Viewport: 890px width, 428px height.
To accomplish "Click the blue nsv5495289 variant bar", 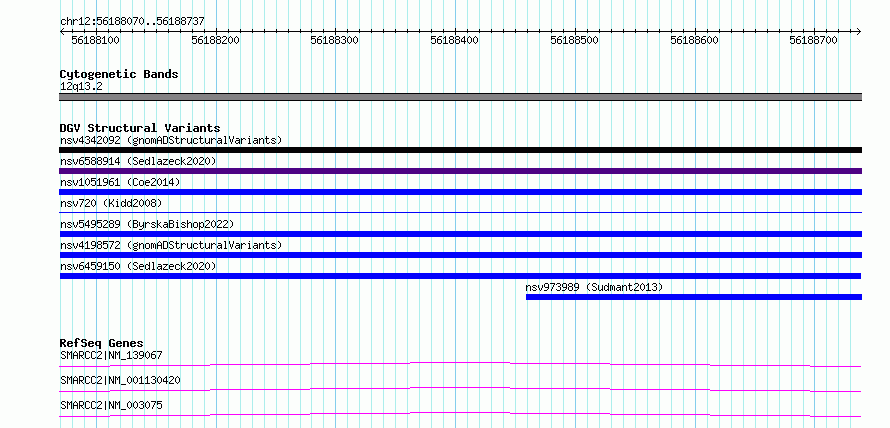I will 460,234.
